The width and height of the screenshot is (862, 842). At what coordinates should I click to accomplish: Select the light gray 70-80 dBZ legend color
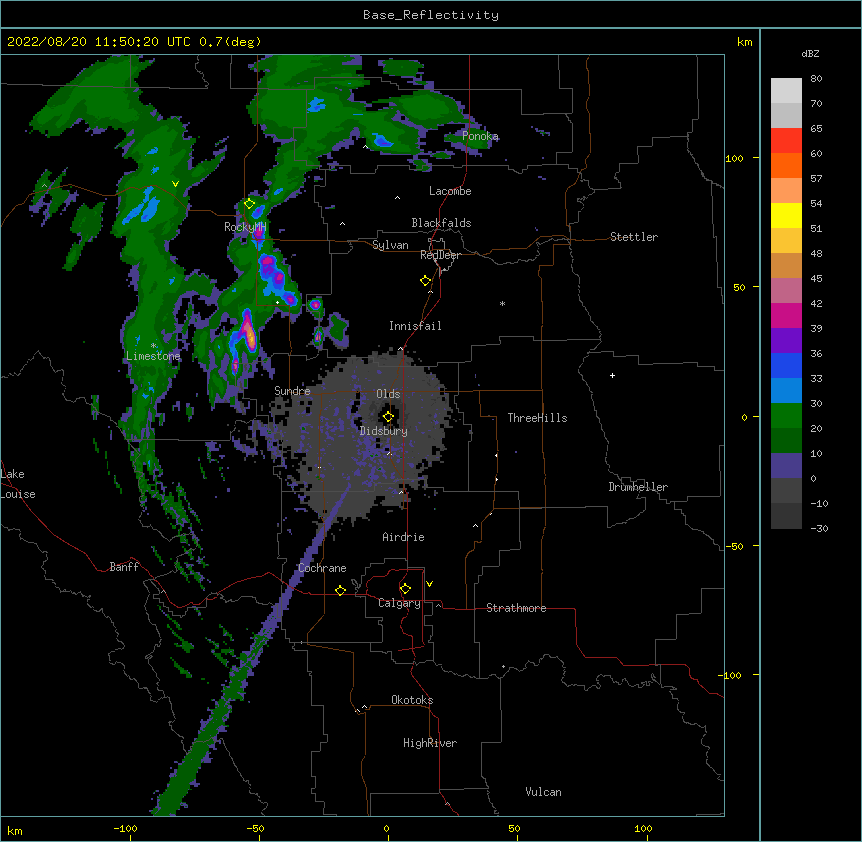(786, 91)
